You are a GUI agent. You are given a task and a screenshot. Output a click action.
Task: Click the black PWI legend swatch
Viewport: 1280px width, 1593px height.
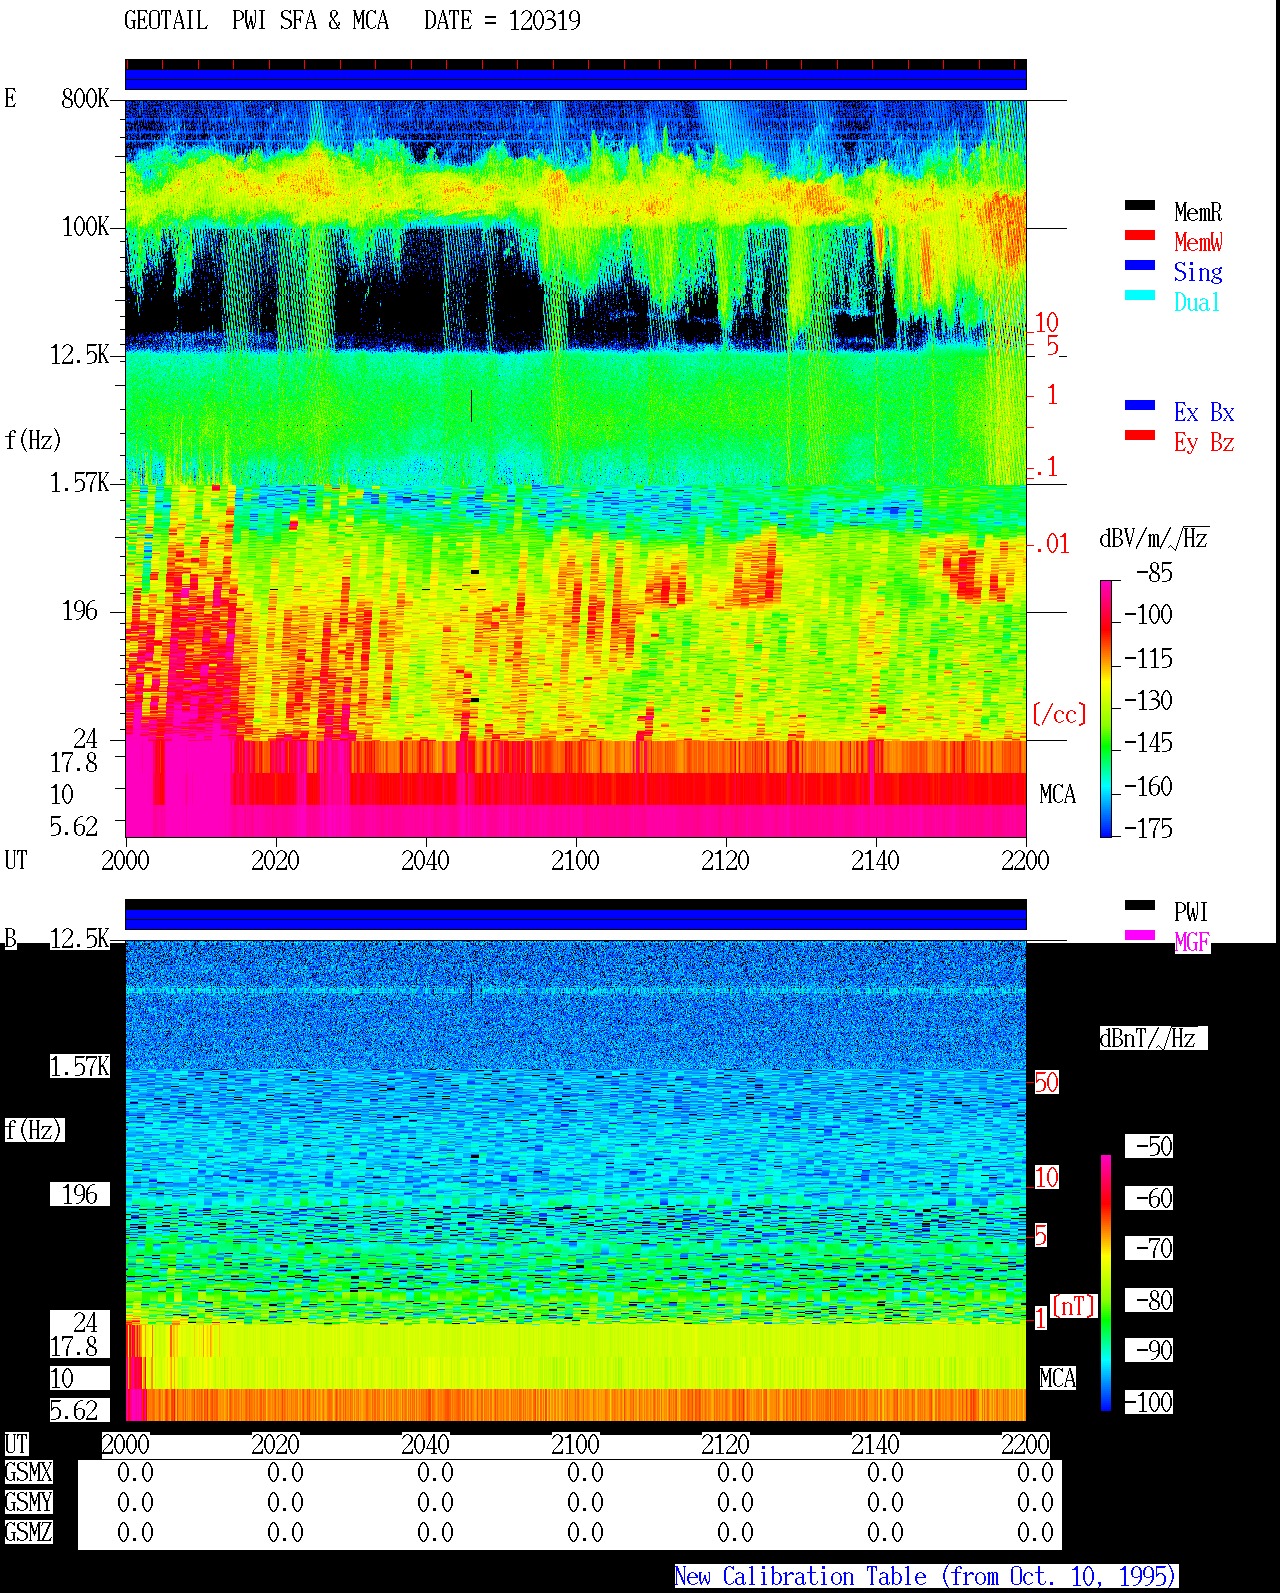pyautogui.click(x=1140, y=905)
